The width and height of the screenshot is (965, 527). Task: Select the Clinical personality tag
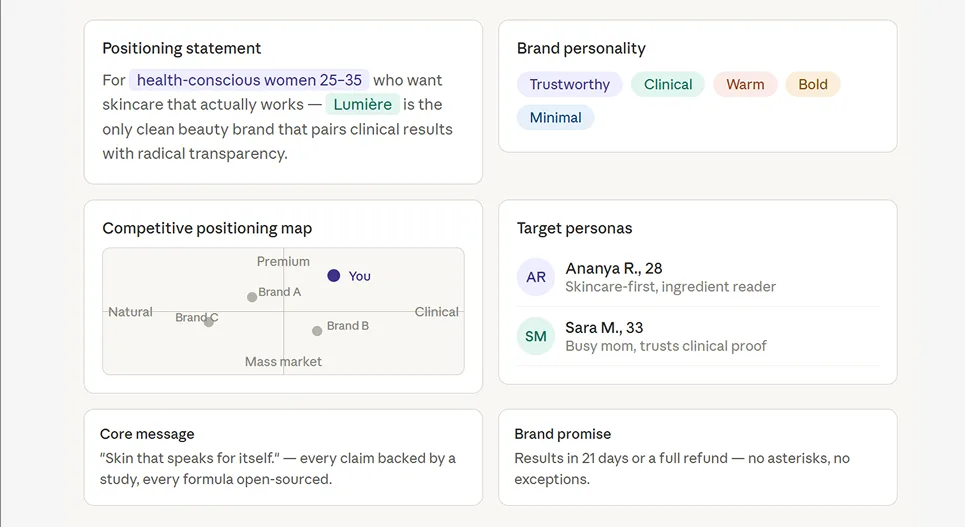pos(668,84)
